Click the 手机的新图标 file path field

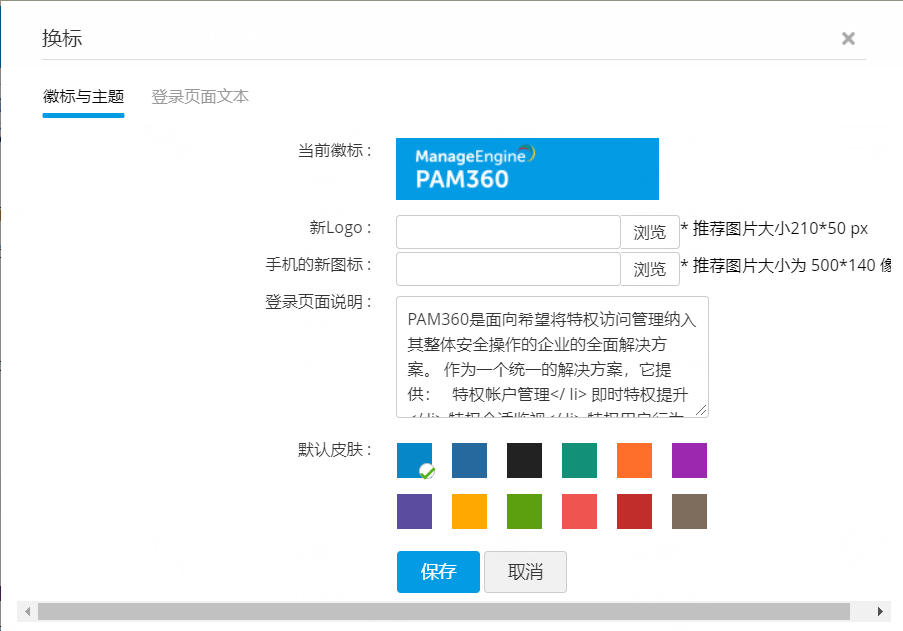pyautogui.click(x=508, y=269)
